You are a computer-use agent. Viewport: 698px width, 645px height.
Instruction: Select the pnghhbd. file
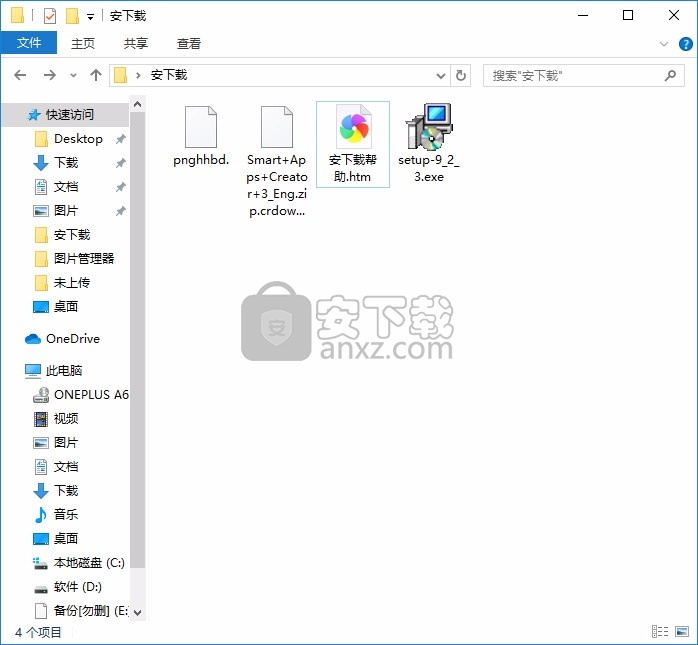point(201,137)
